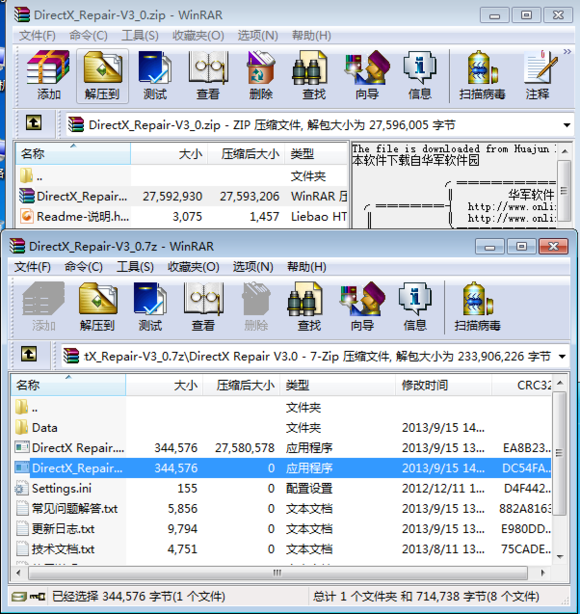The width and height of the screenshot is (580, 614).
Task: Open the View (查看) tool in the zip window
Action: [208, 76]
